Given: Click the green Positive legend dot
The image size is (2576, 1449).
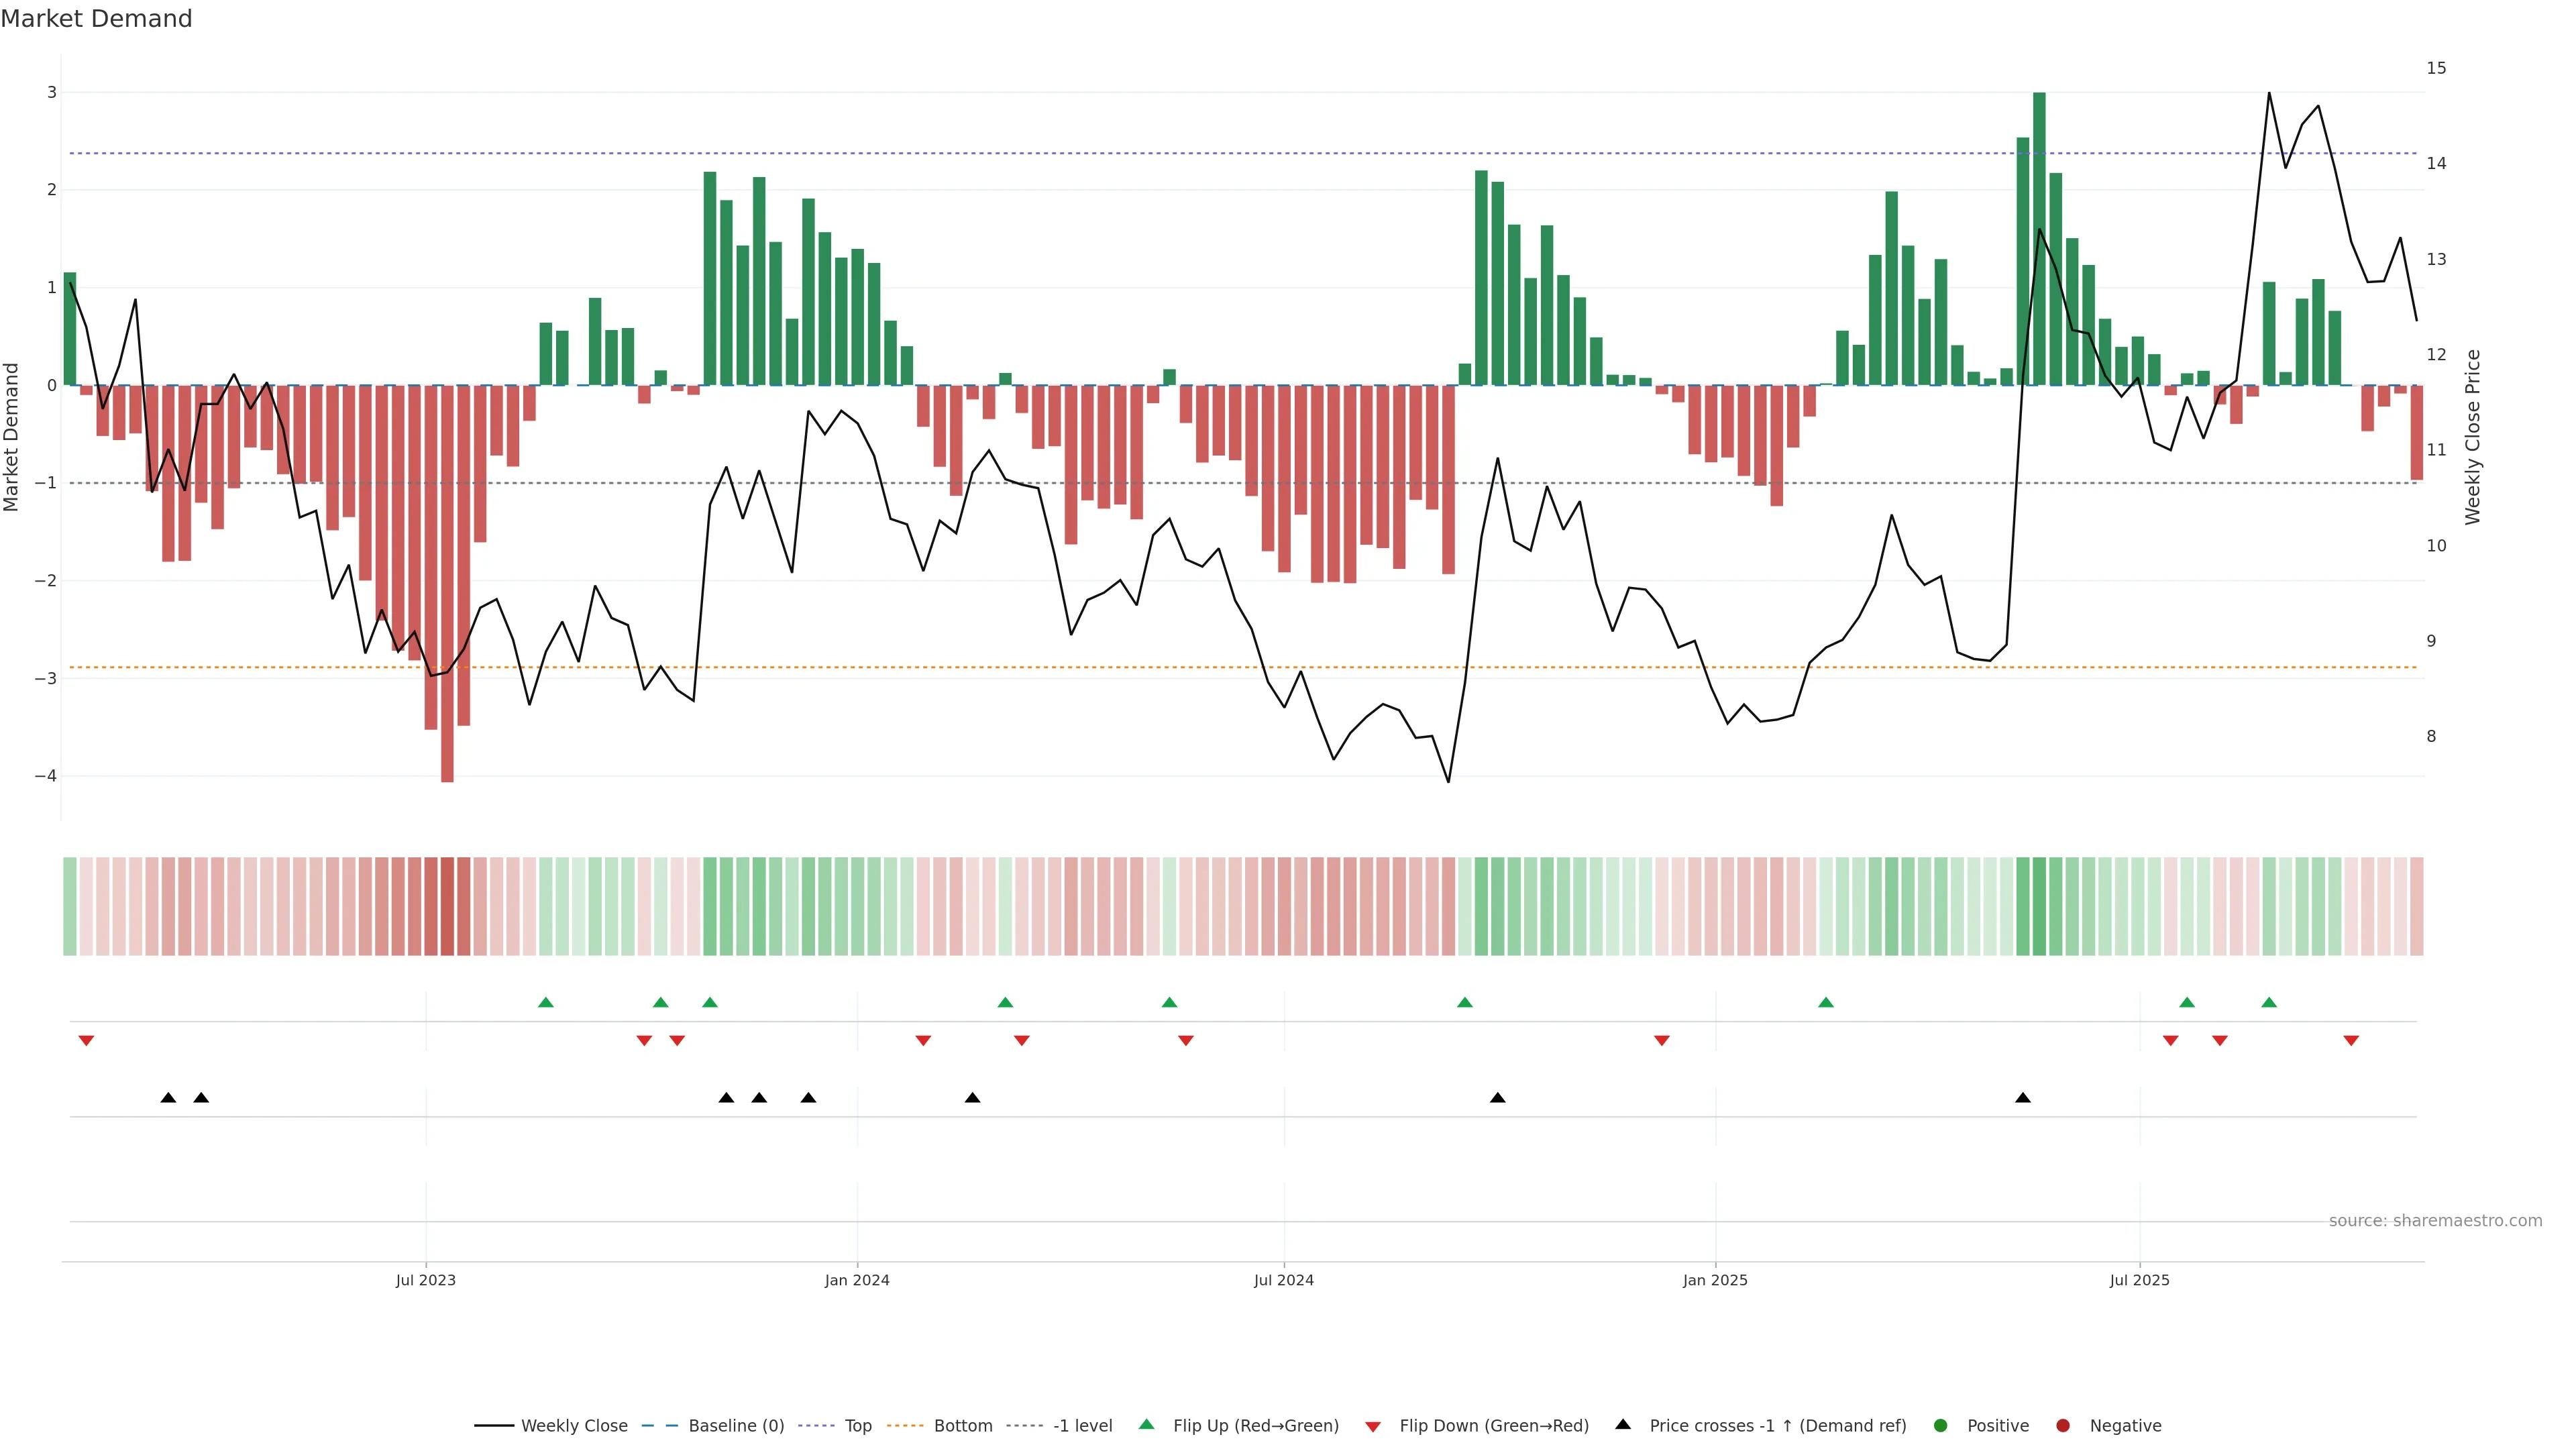Looking at the screenshot, I should 1941,1426.
